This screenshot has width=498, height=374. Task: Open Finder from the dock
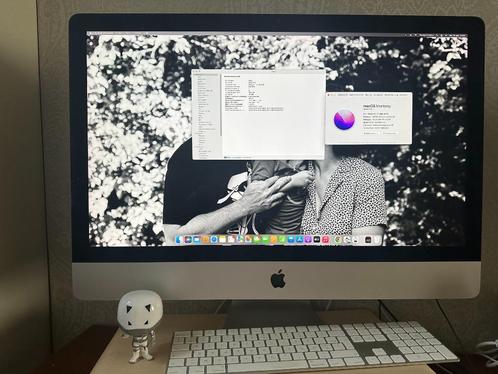178,239
